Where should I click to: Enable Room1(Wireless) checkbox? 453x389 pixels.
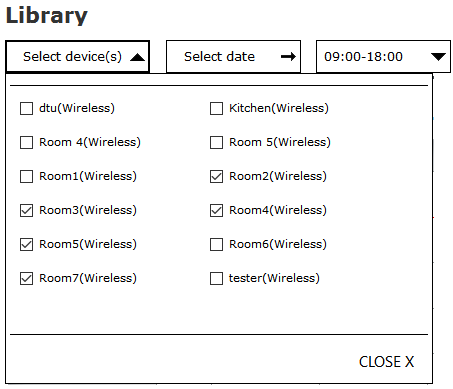26,176
